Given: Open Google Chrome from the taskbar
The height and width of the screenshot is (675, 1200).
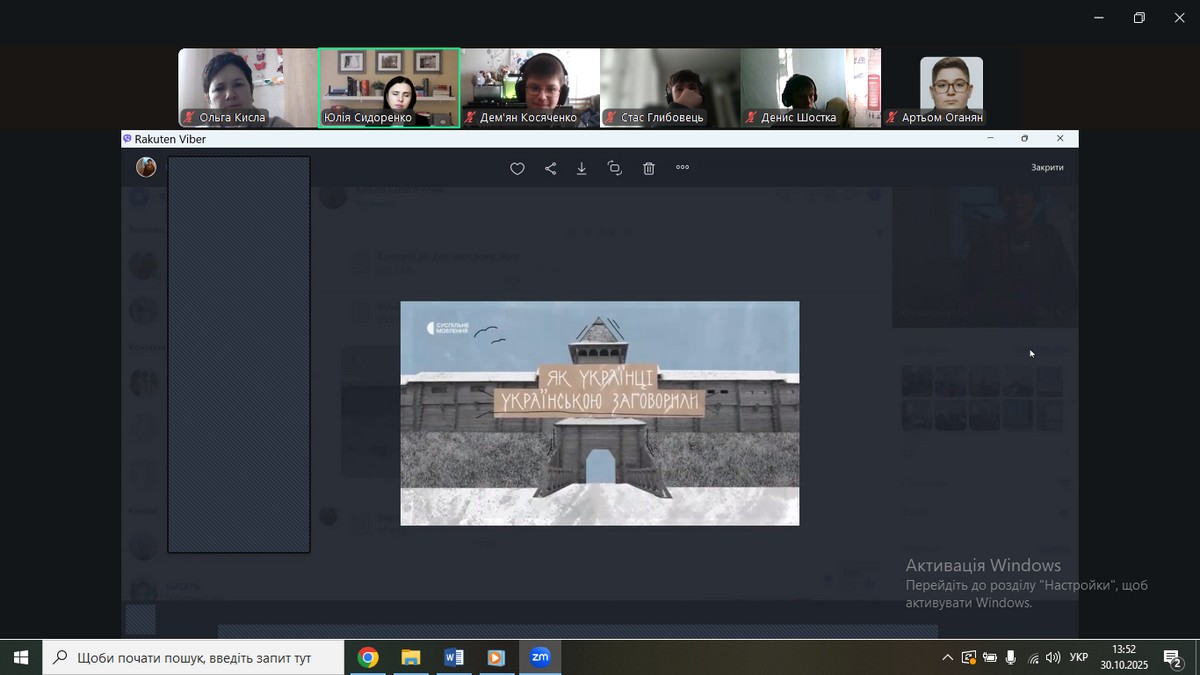Looking at the screenshot, I should pyautogui.click(x=368, y=657).
